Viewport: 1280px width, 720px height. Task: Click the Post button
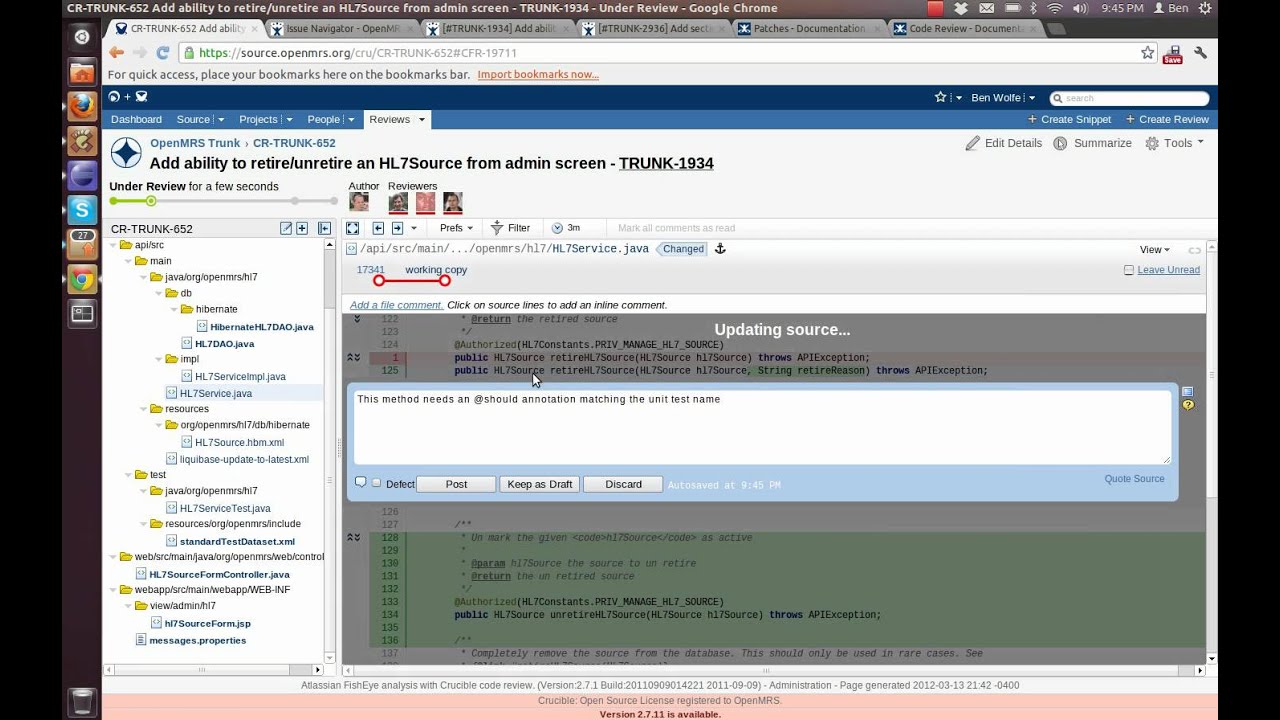tap(456, 484)
